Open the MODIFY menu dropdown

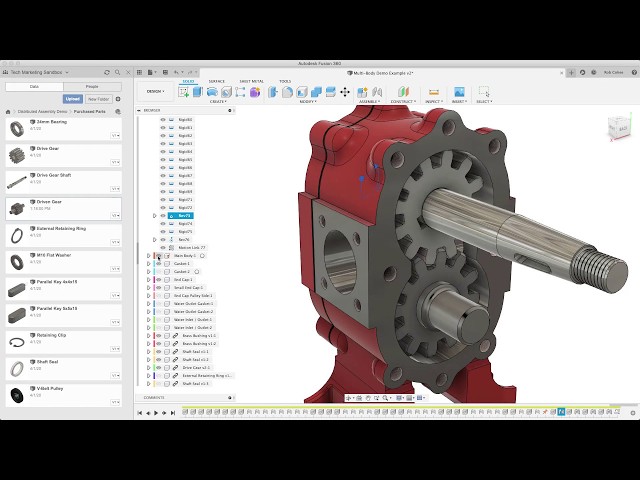point(309,102)
